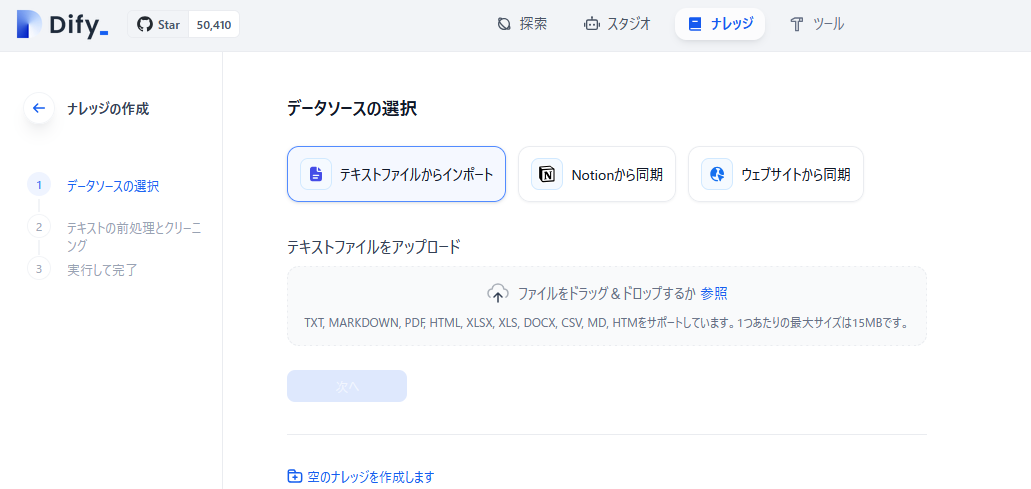
Task: Click the ナレッジの作成 sidebar title
Action: (x=108, y=108)
